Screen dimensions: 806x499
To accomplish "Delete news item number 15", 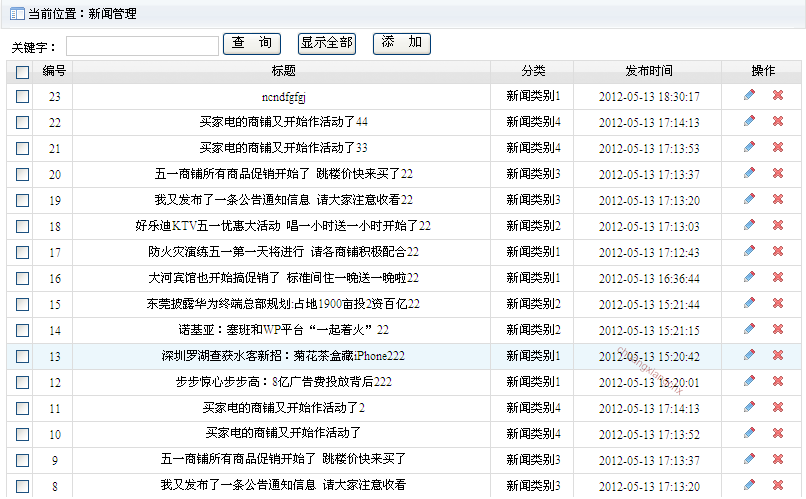I will coord(778,303).
